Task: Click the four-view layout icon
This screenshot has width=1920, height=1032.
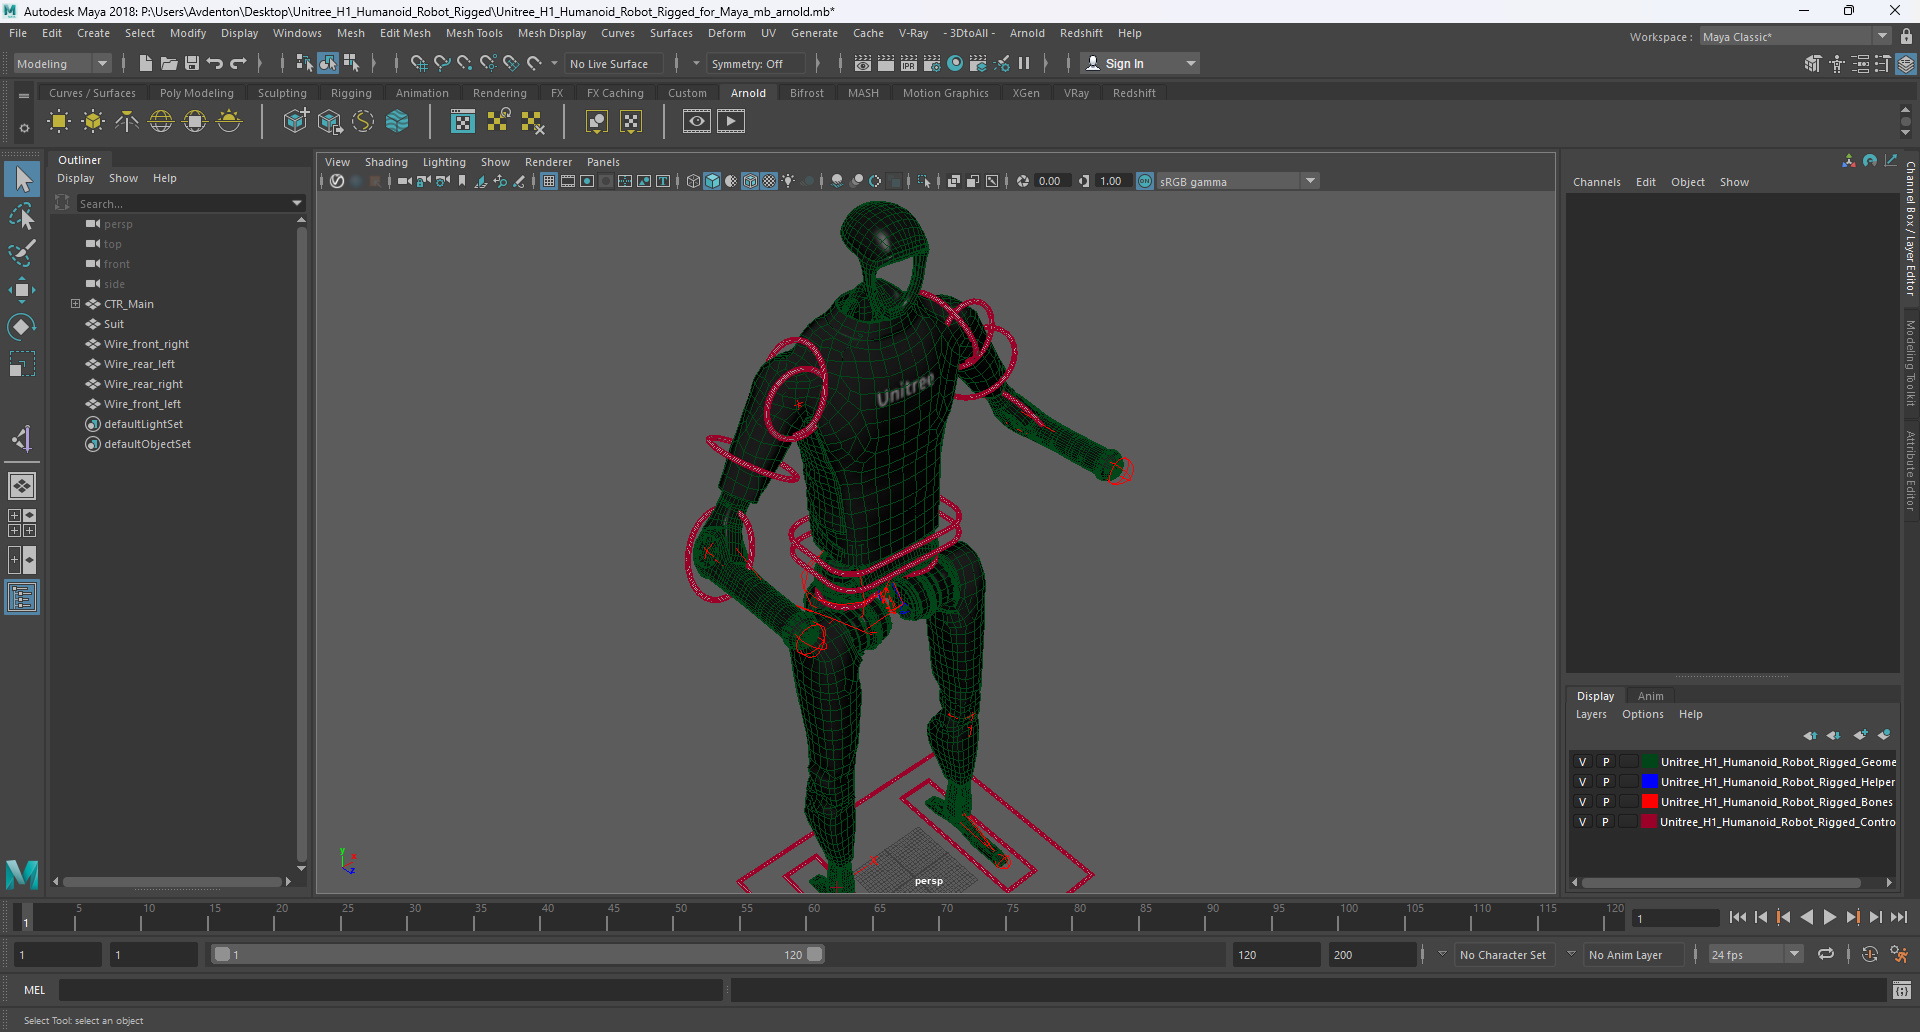Action: [x=22, y=523]
